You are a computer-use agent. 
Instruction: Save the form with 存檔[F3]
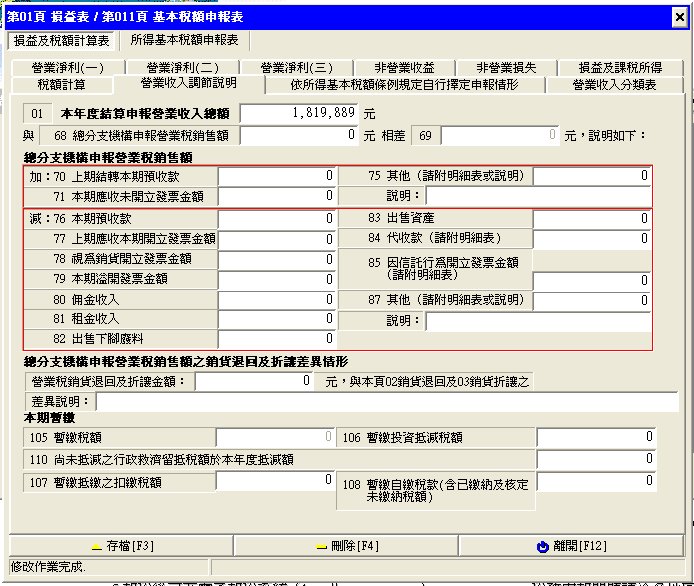click(121, 546)
